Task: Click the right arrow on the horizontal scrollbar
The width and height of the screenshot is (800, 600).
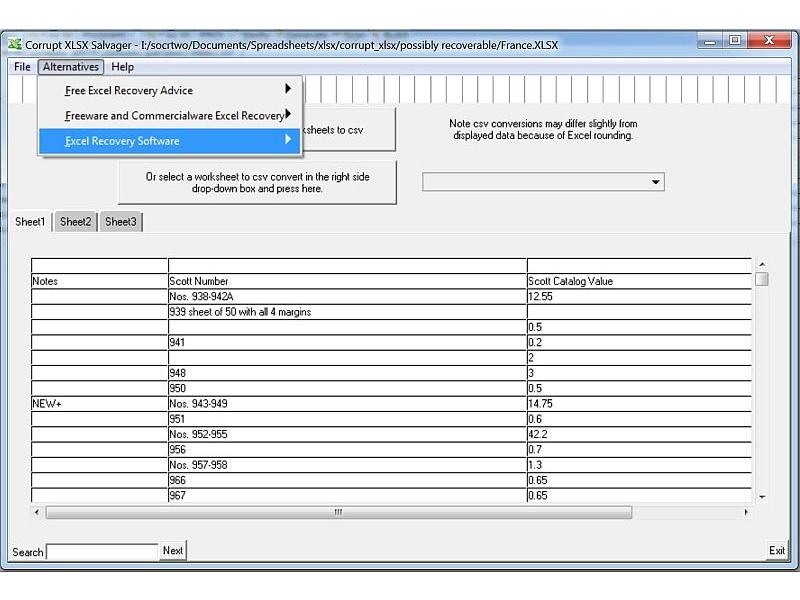Action: (744, 513)
